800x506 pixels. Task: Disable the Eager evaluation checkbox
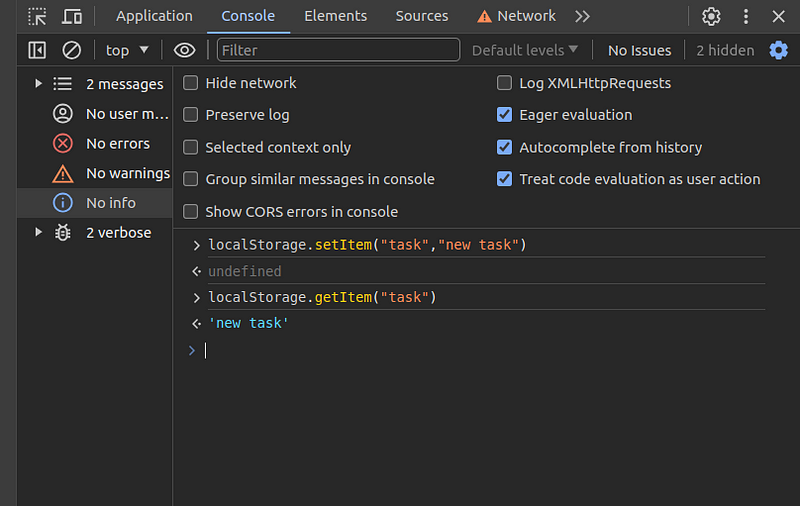[x=505, y=115]
